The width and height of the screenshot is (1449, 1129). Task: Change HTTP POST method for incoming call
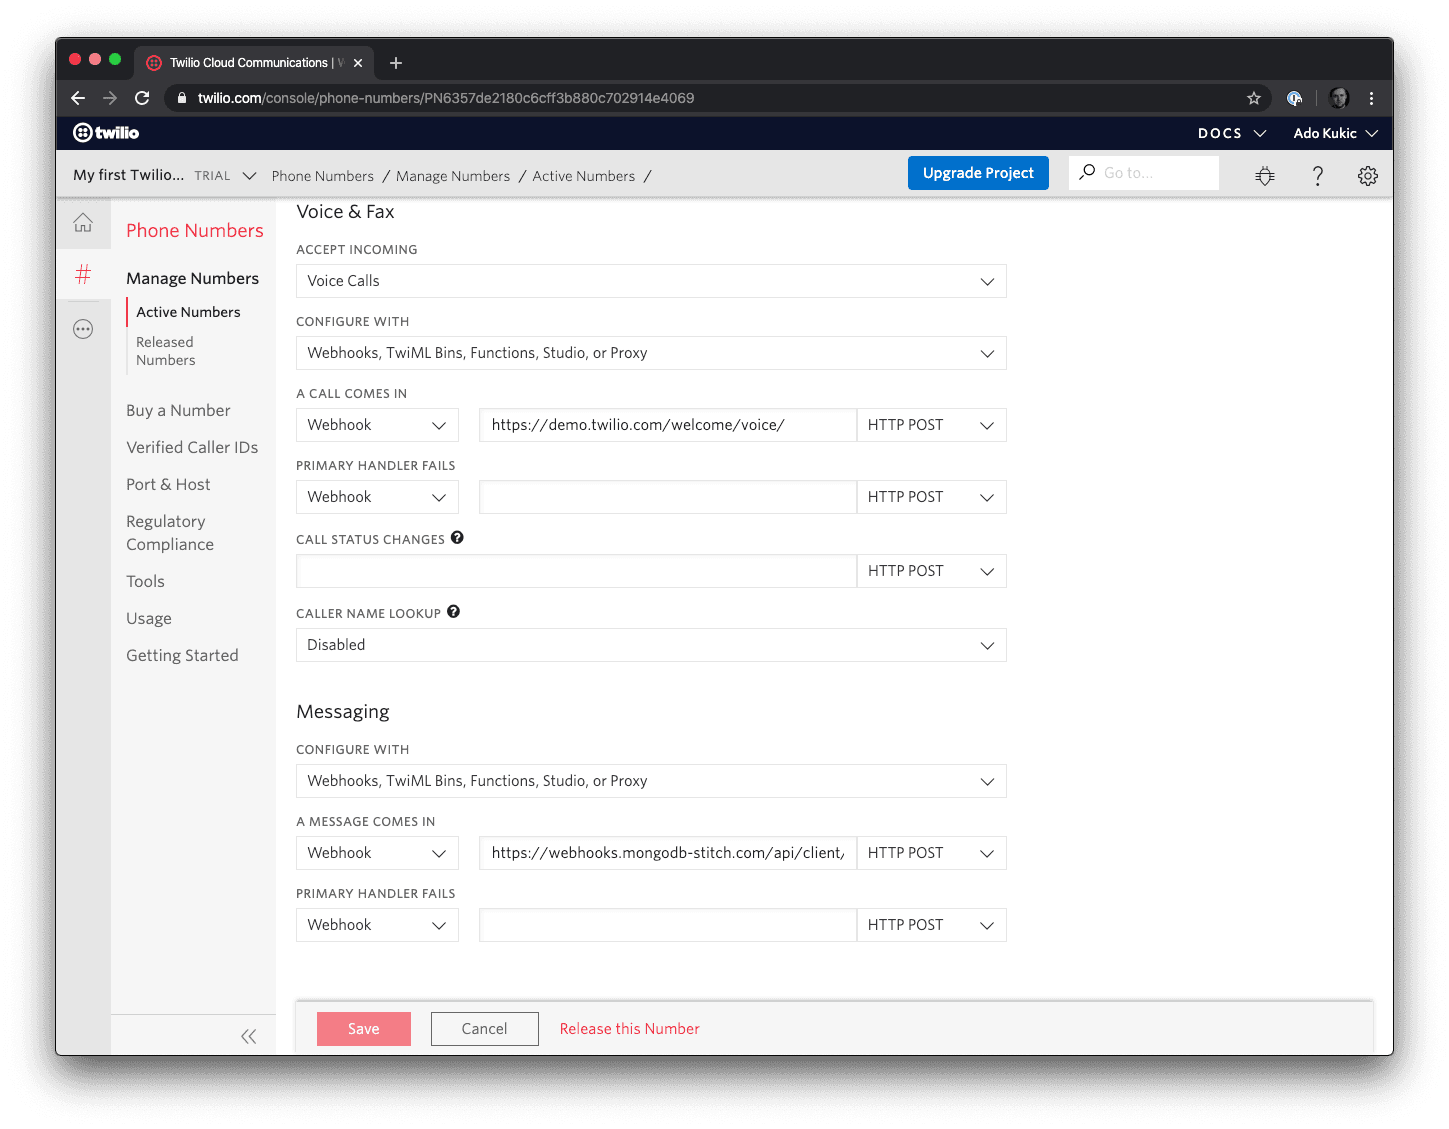(931, 425)
